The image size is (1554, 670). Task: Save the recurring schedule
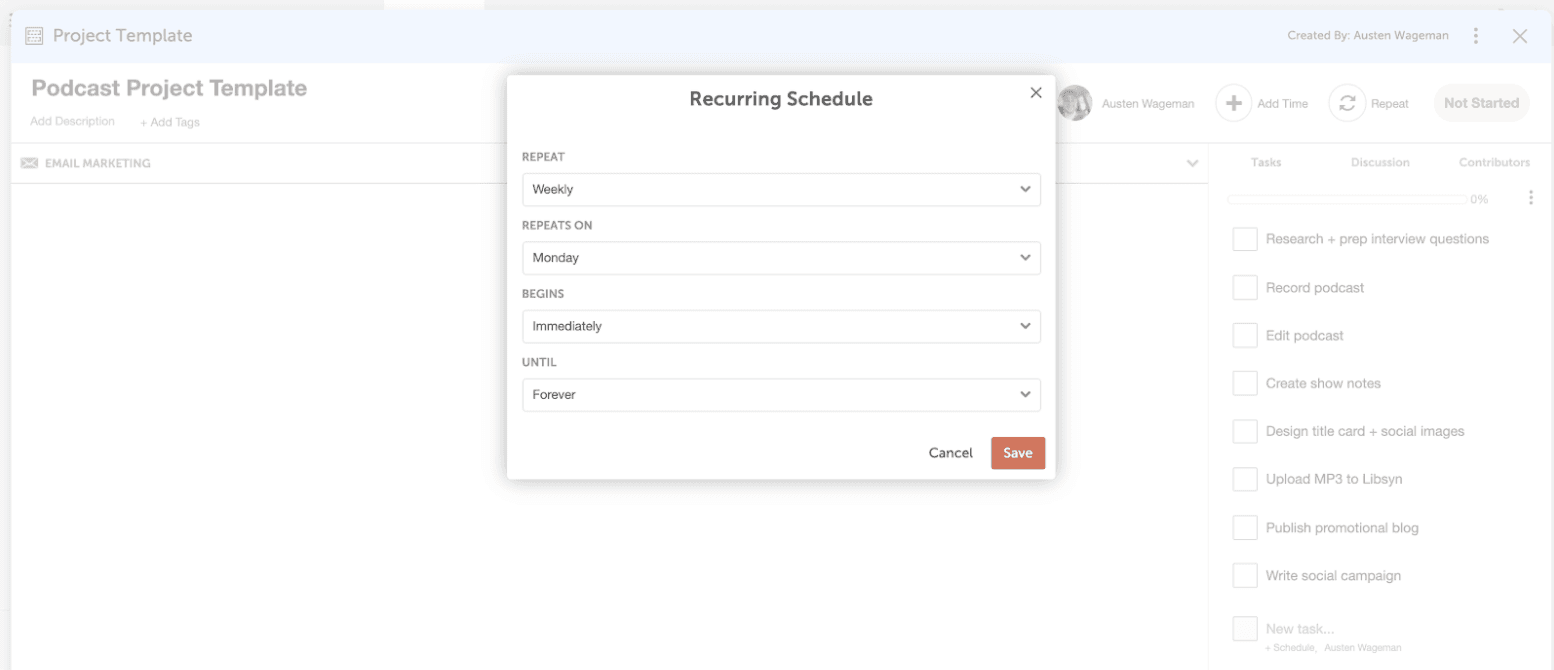[1018, 453]
